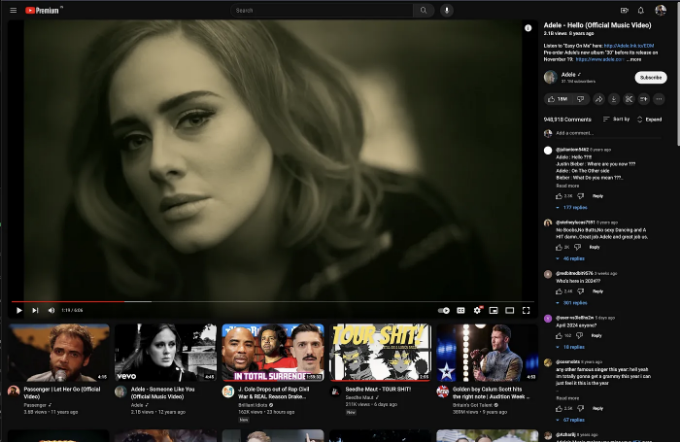Screen dimensions: 680x442
Task: Toggle the autoplay switch
Action: coord(444,311)
